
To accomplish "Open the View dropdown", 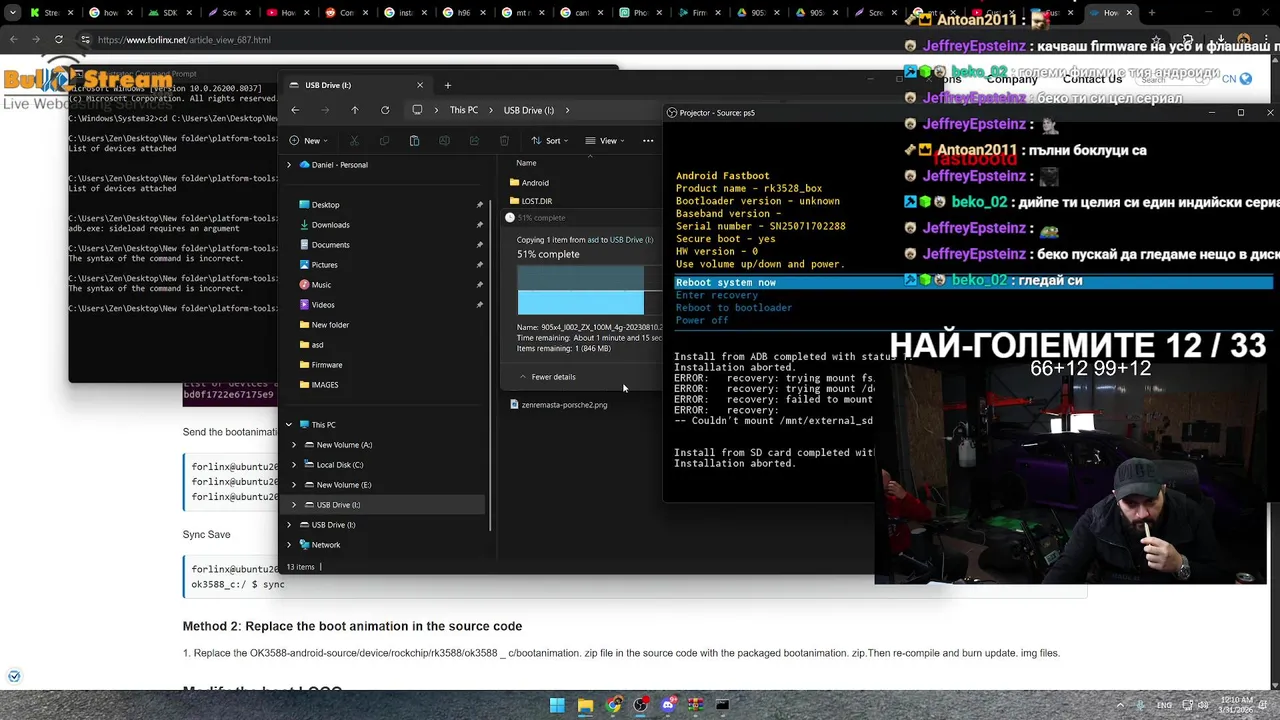I will click(604, 141).
